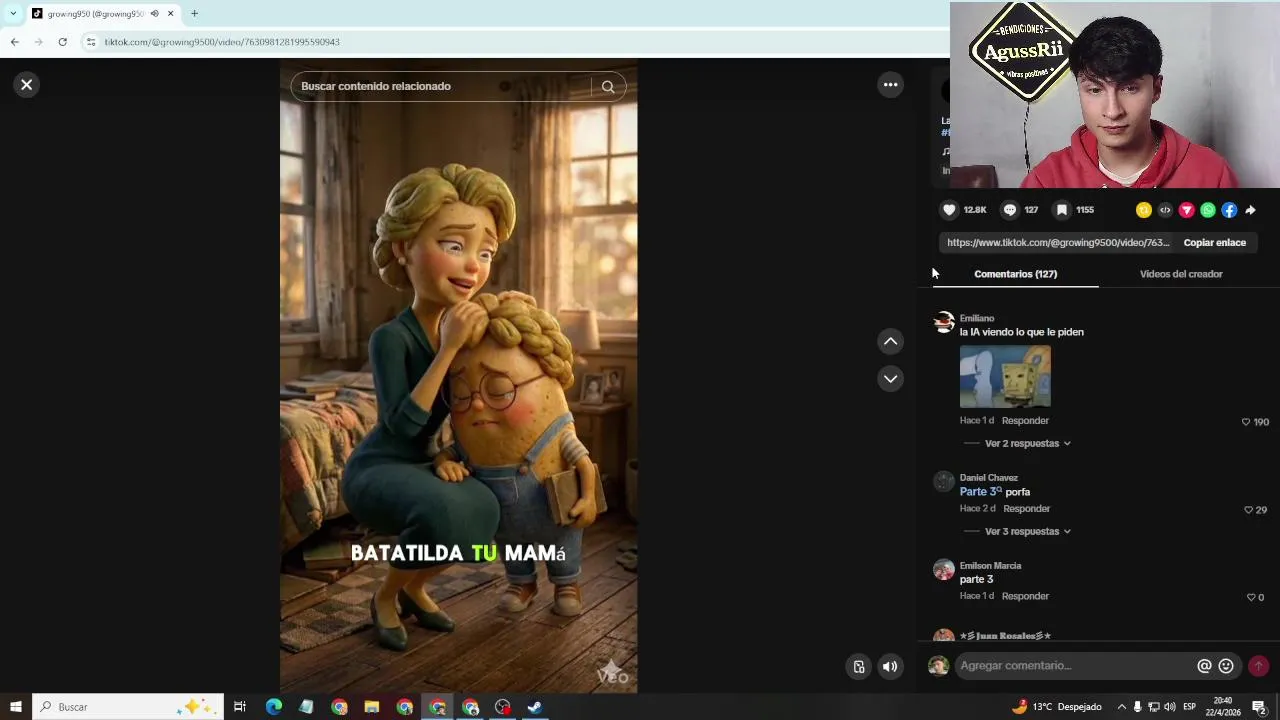Repost the video with the yellow icon
The image size is (1280, 720).
(x=1144, y=210)
